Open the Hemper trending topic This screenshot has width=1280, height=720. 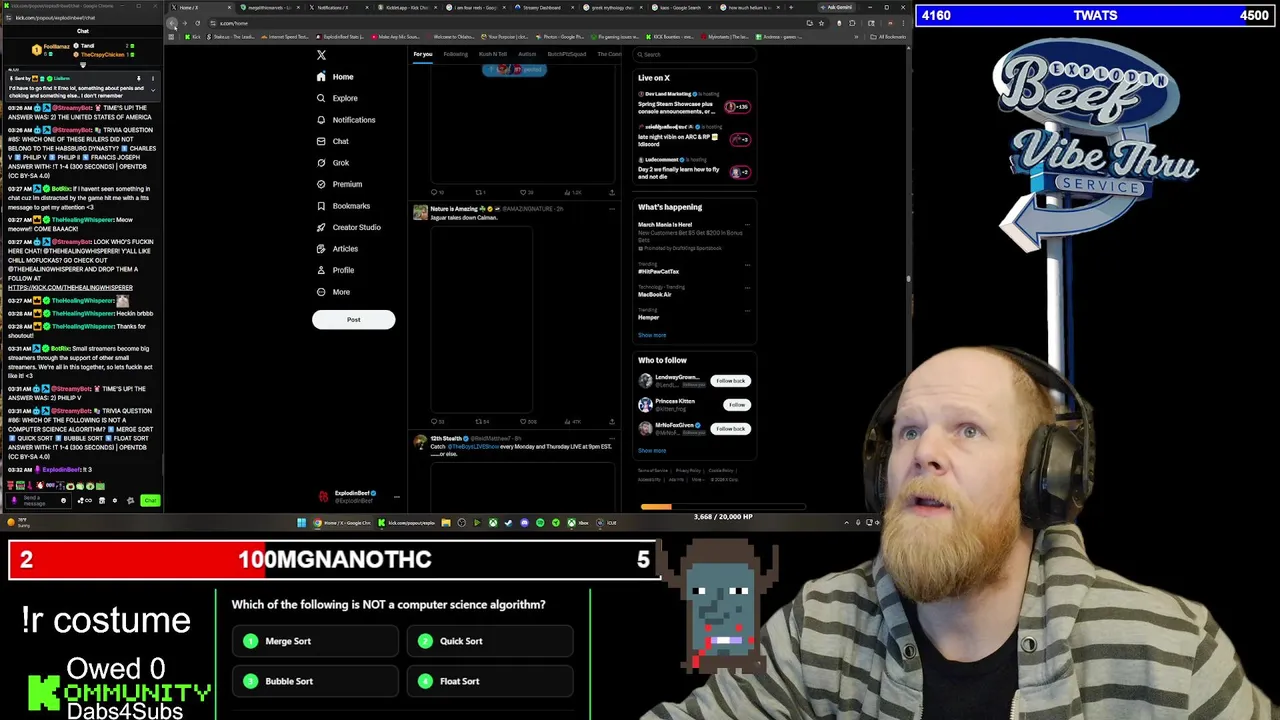click(649, 317)
